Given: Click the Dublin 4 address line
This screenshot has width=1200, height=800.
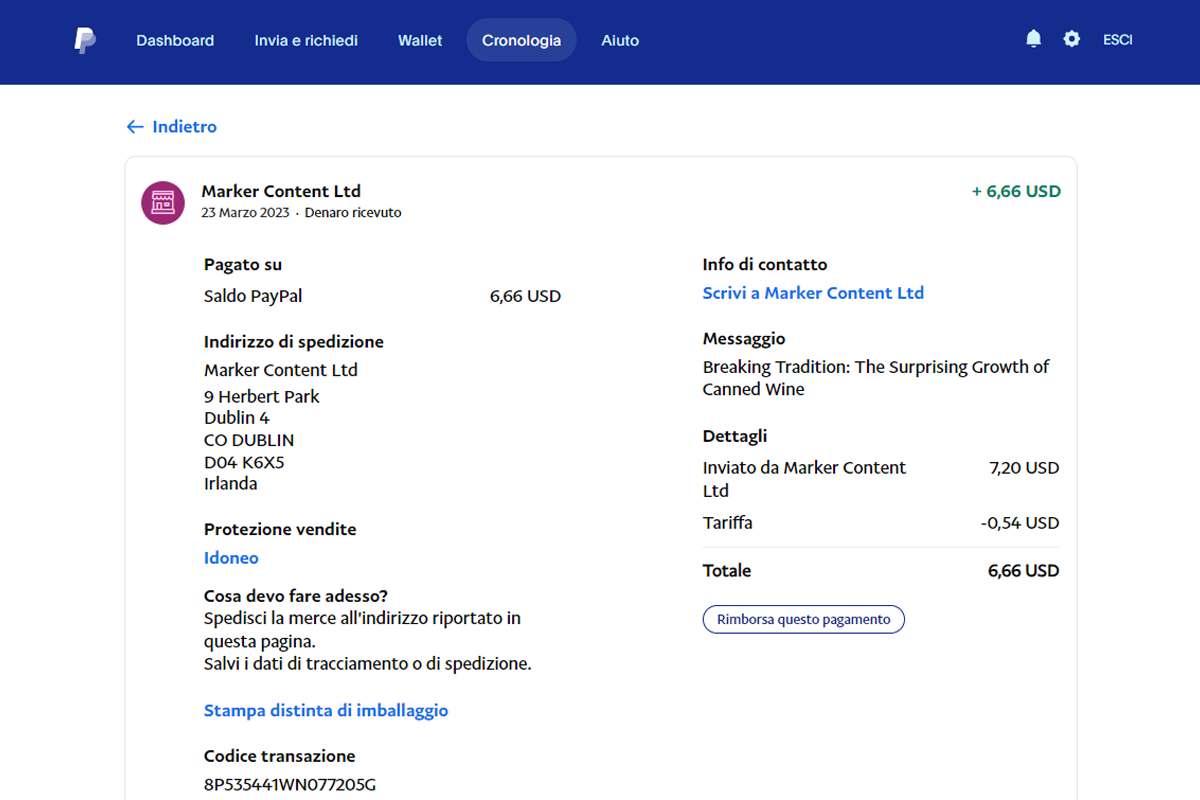Looking at the screenshot, I should (237, 418).
